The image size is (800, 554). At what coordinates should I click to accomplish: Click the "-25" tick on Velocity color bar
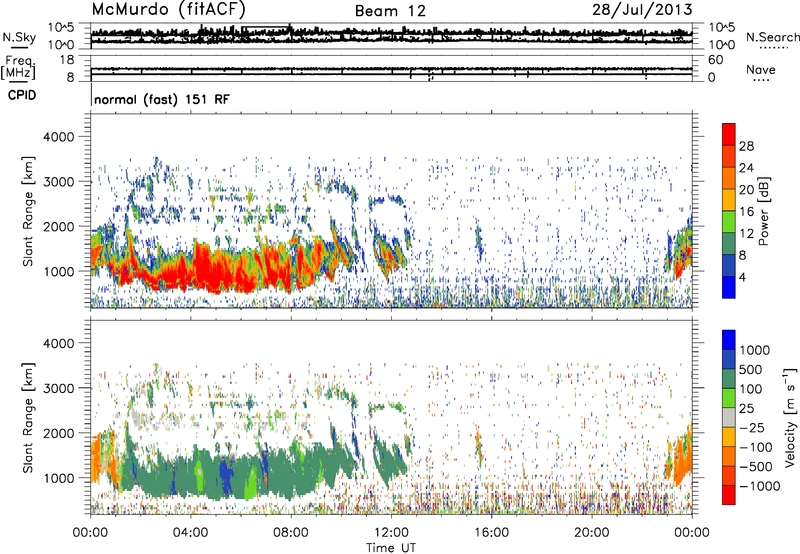click(x=752, y=427)
